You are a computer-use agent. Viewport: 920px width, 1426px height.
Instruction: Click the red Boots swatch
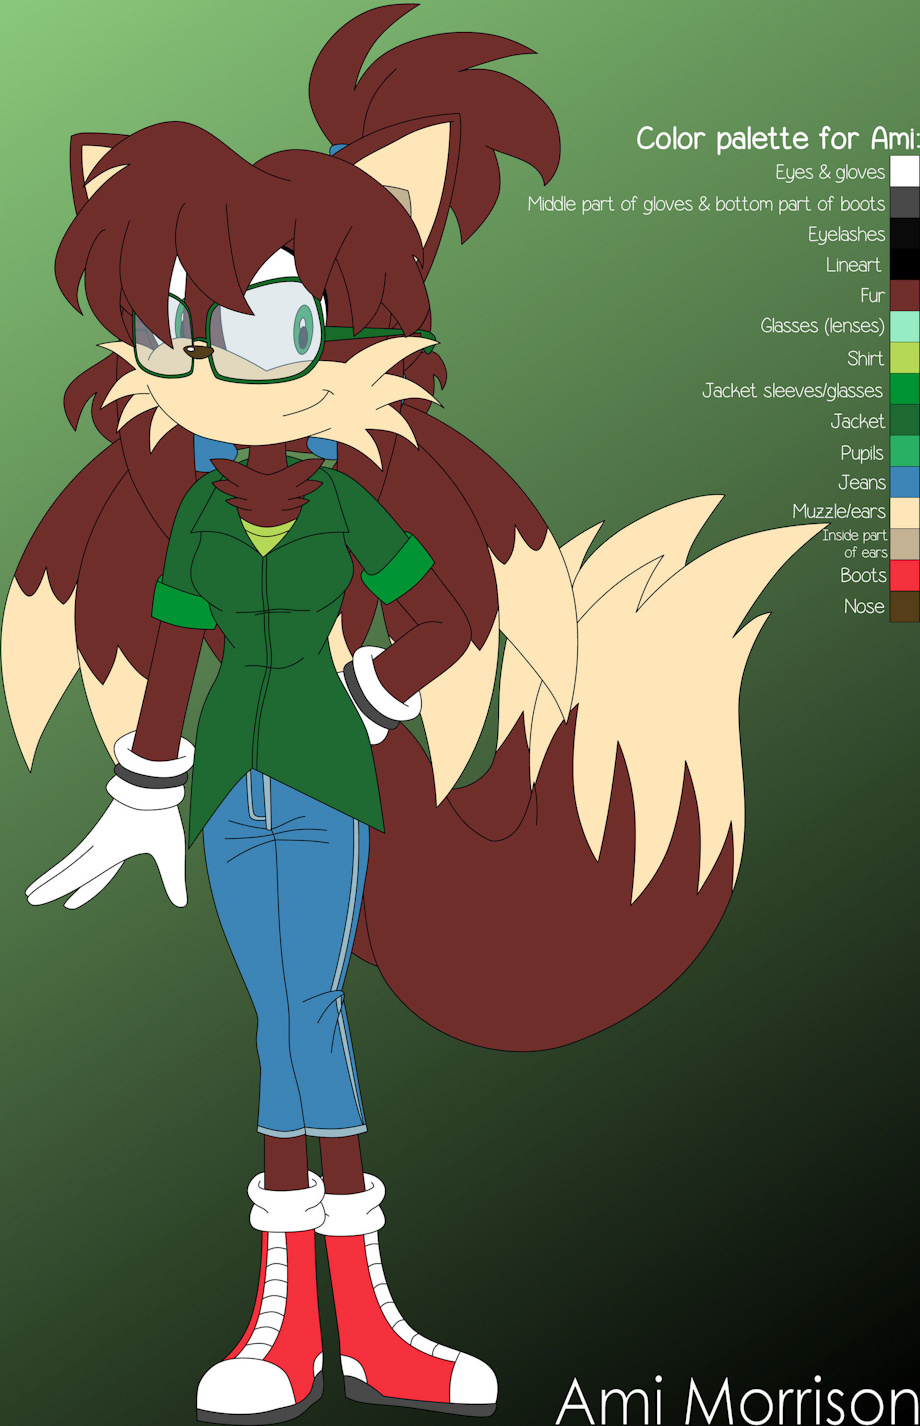coord(905,575)
